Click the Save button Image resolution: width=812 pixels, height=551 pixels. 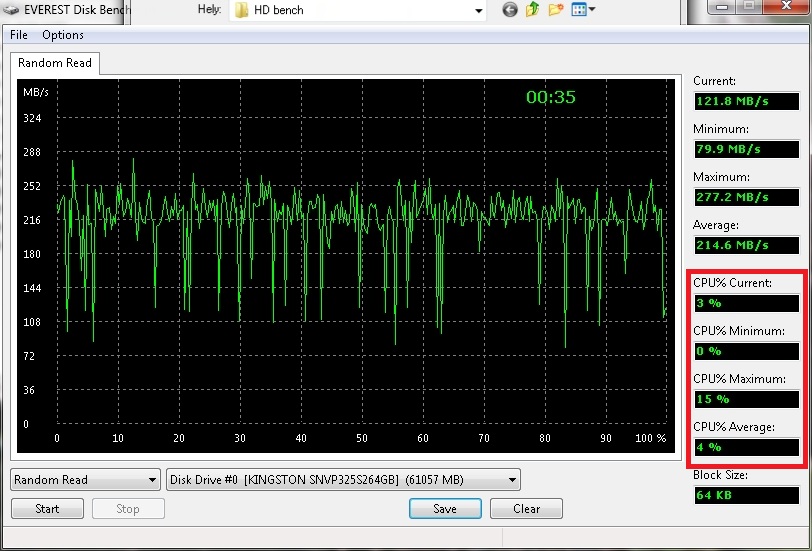445,509
